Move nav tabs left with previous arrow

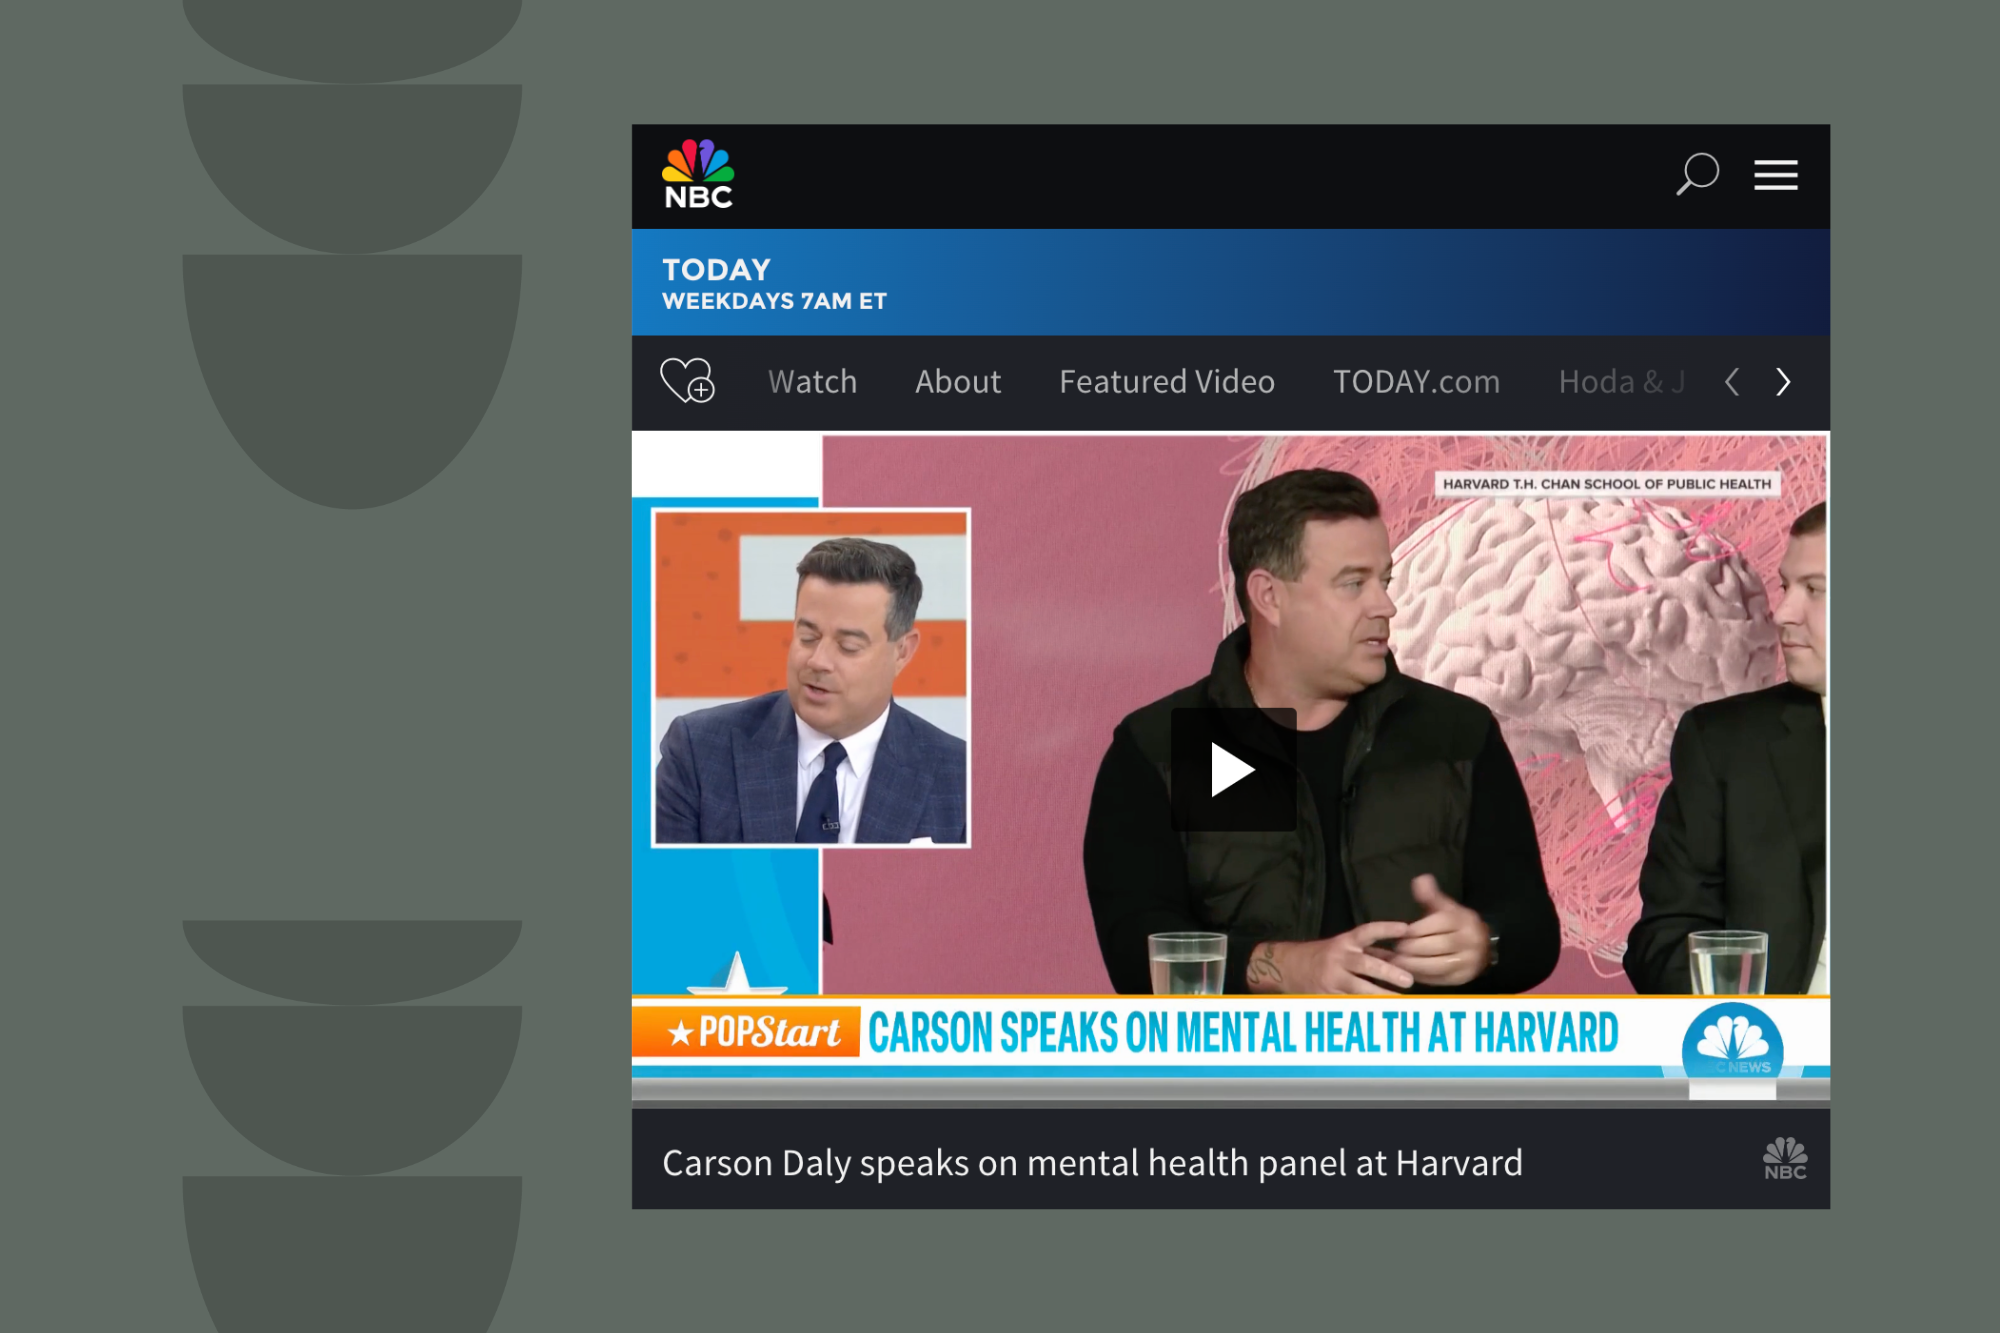click(x=1732, y=382)
